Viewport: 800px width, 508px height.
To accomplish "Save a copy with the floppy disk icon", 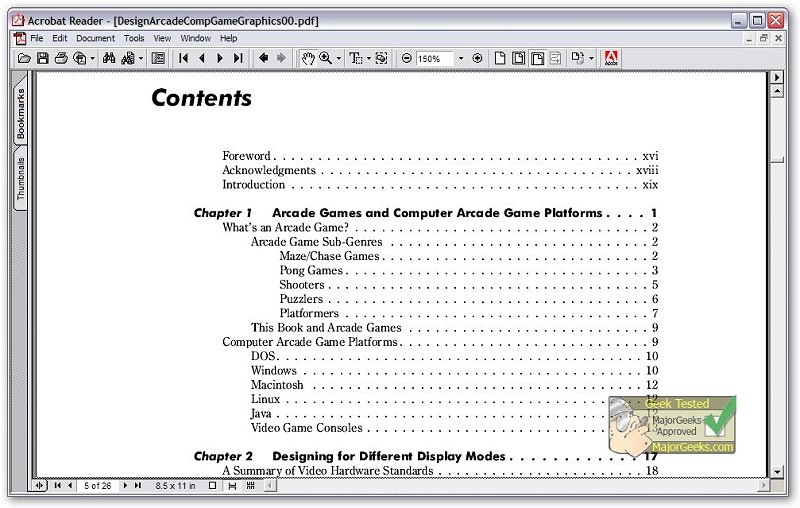I will [43, 58].
